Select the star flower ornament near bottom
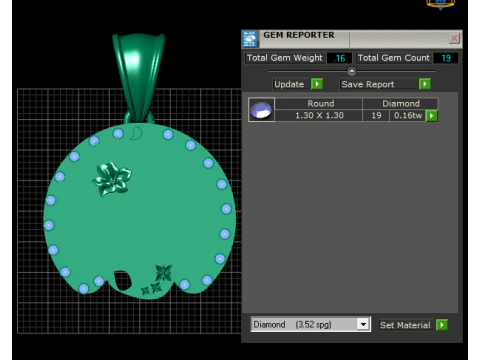Screen dimensions: 480x360 pyautogui.click(x=164, y=273)
